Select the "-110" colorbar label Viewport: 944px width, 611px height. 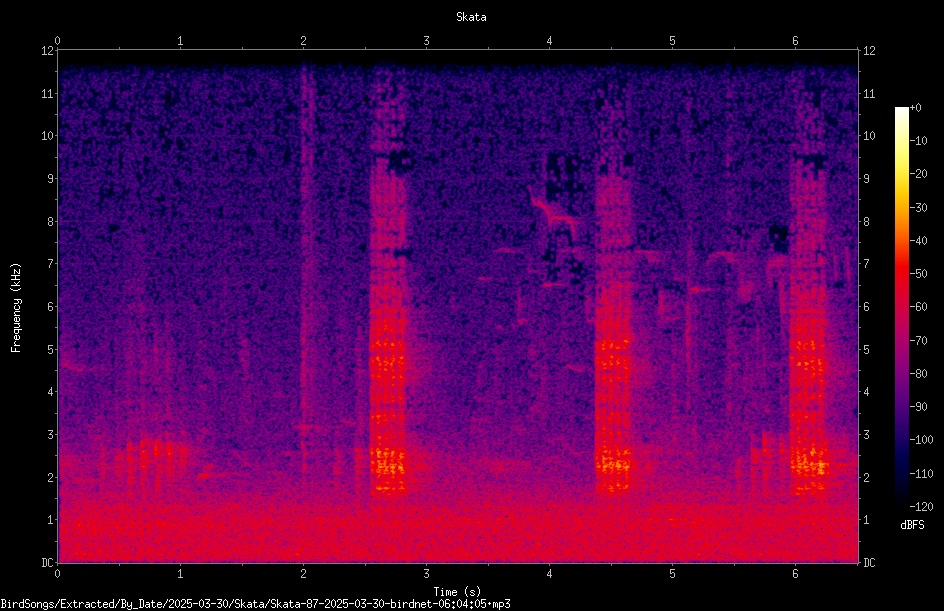[921, 474]
